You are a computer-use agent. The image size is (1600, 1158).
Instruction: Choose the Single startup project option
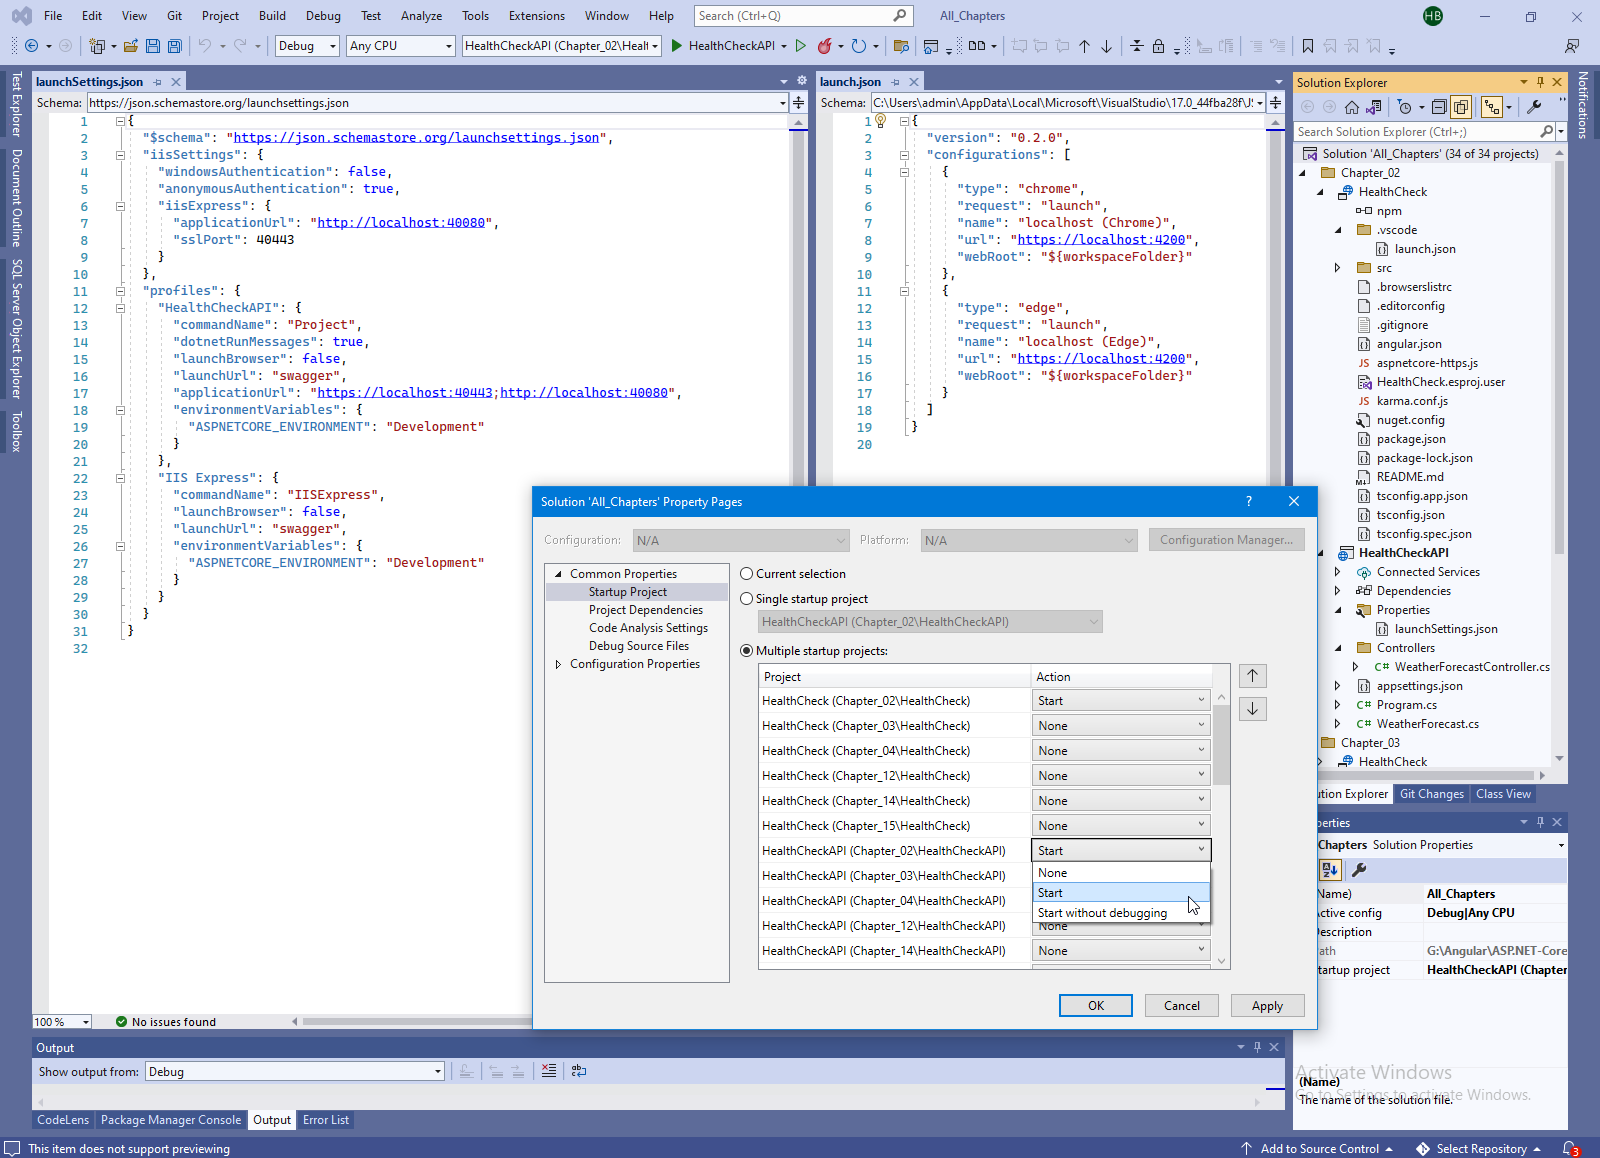747,599
